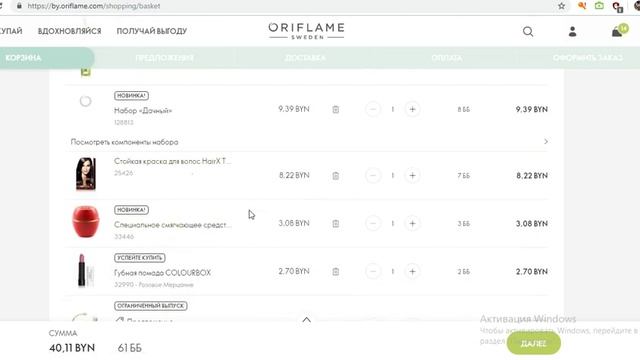Expand Посмотреть компоненты набора chevron
Screen dimensions: 640x360
tap(546, 142)
